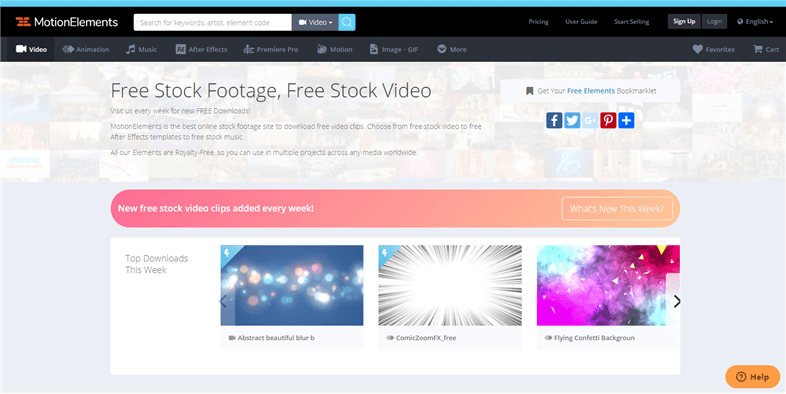Open the Image - GIF tab

(x=394, y=49)
